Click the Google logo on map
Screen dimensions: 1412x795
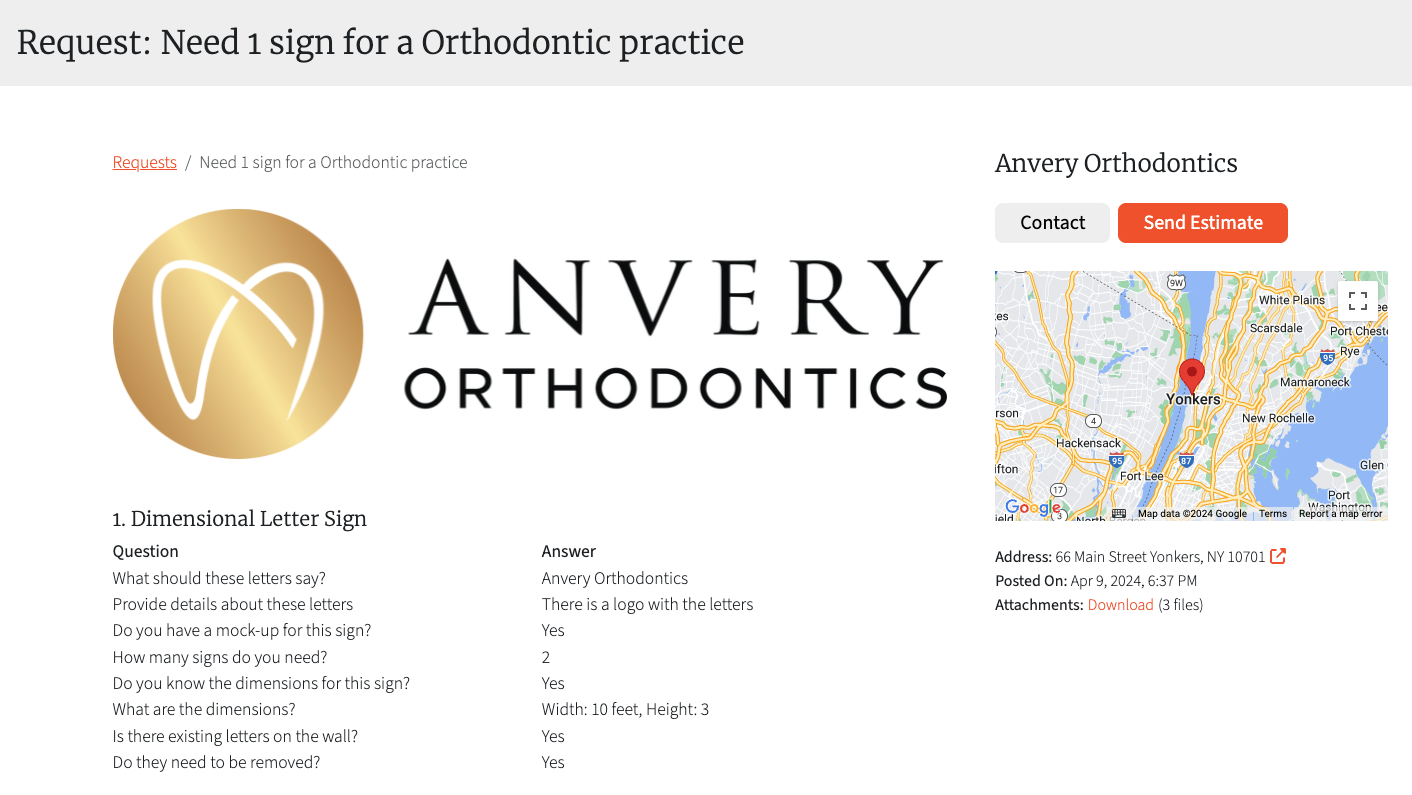[x=1032, y=508]
